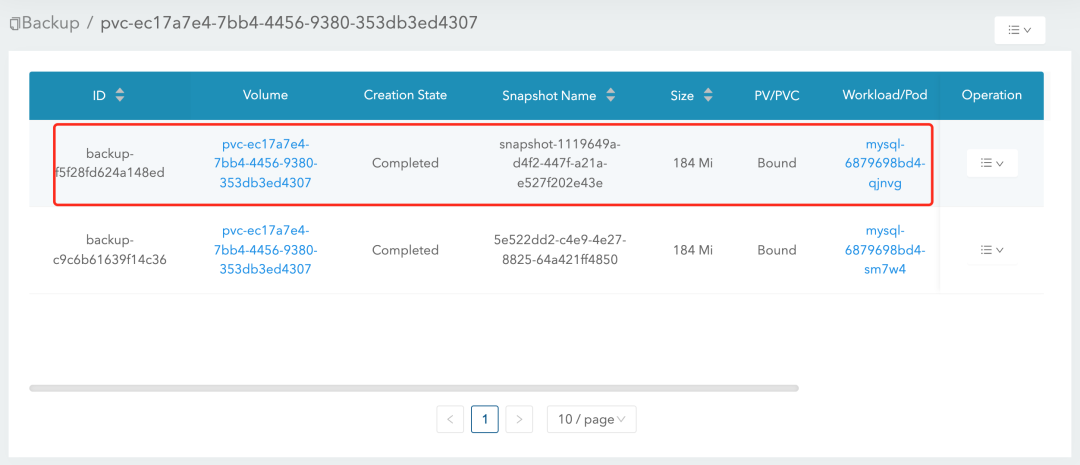Open volume link in first backup row

[x=265, y=163]
